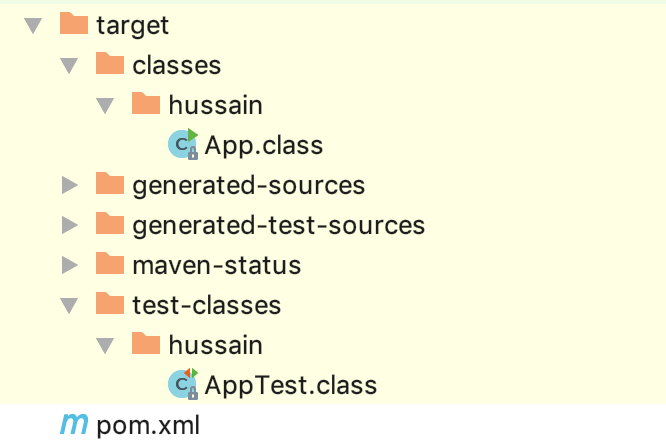The width and height of the screenshot is (666, 448).
Task: Click the App.class file icon
Action: 183,145
